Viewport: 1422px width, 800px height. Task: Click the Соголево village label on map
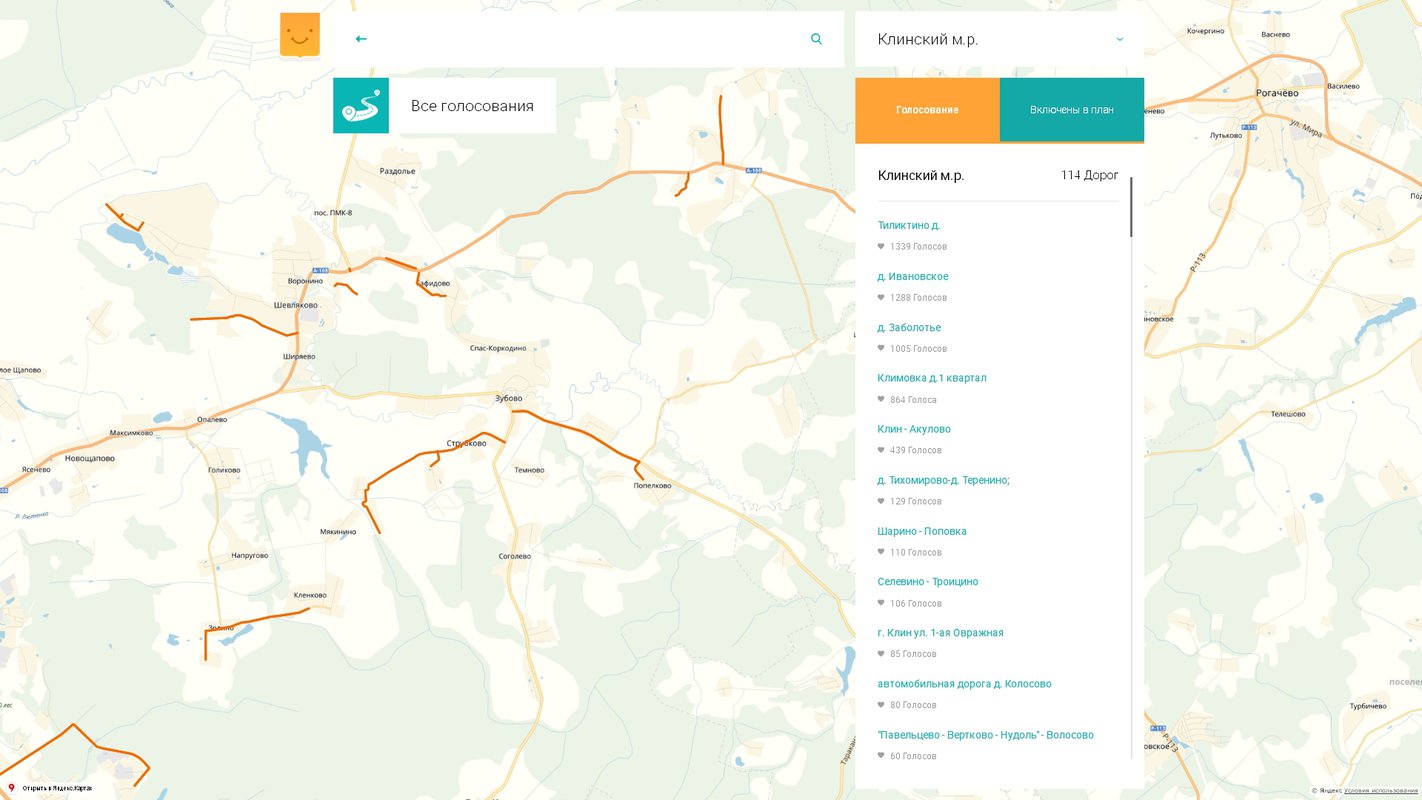514,556
